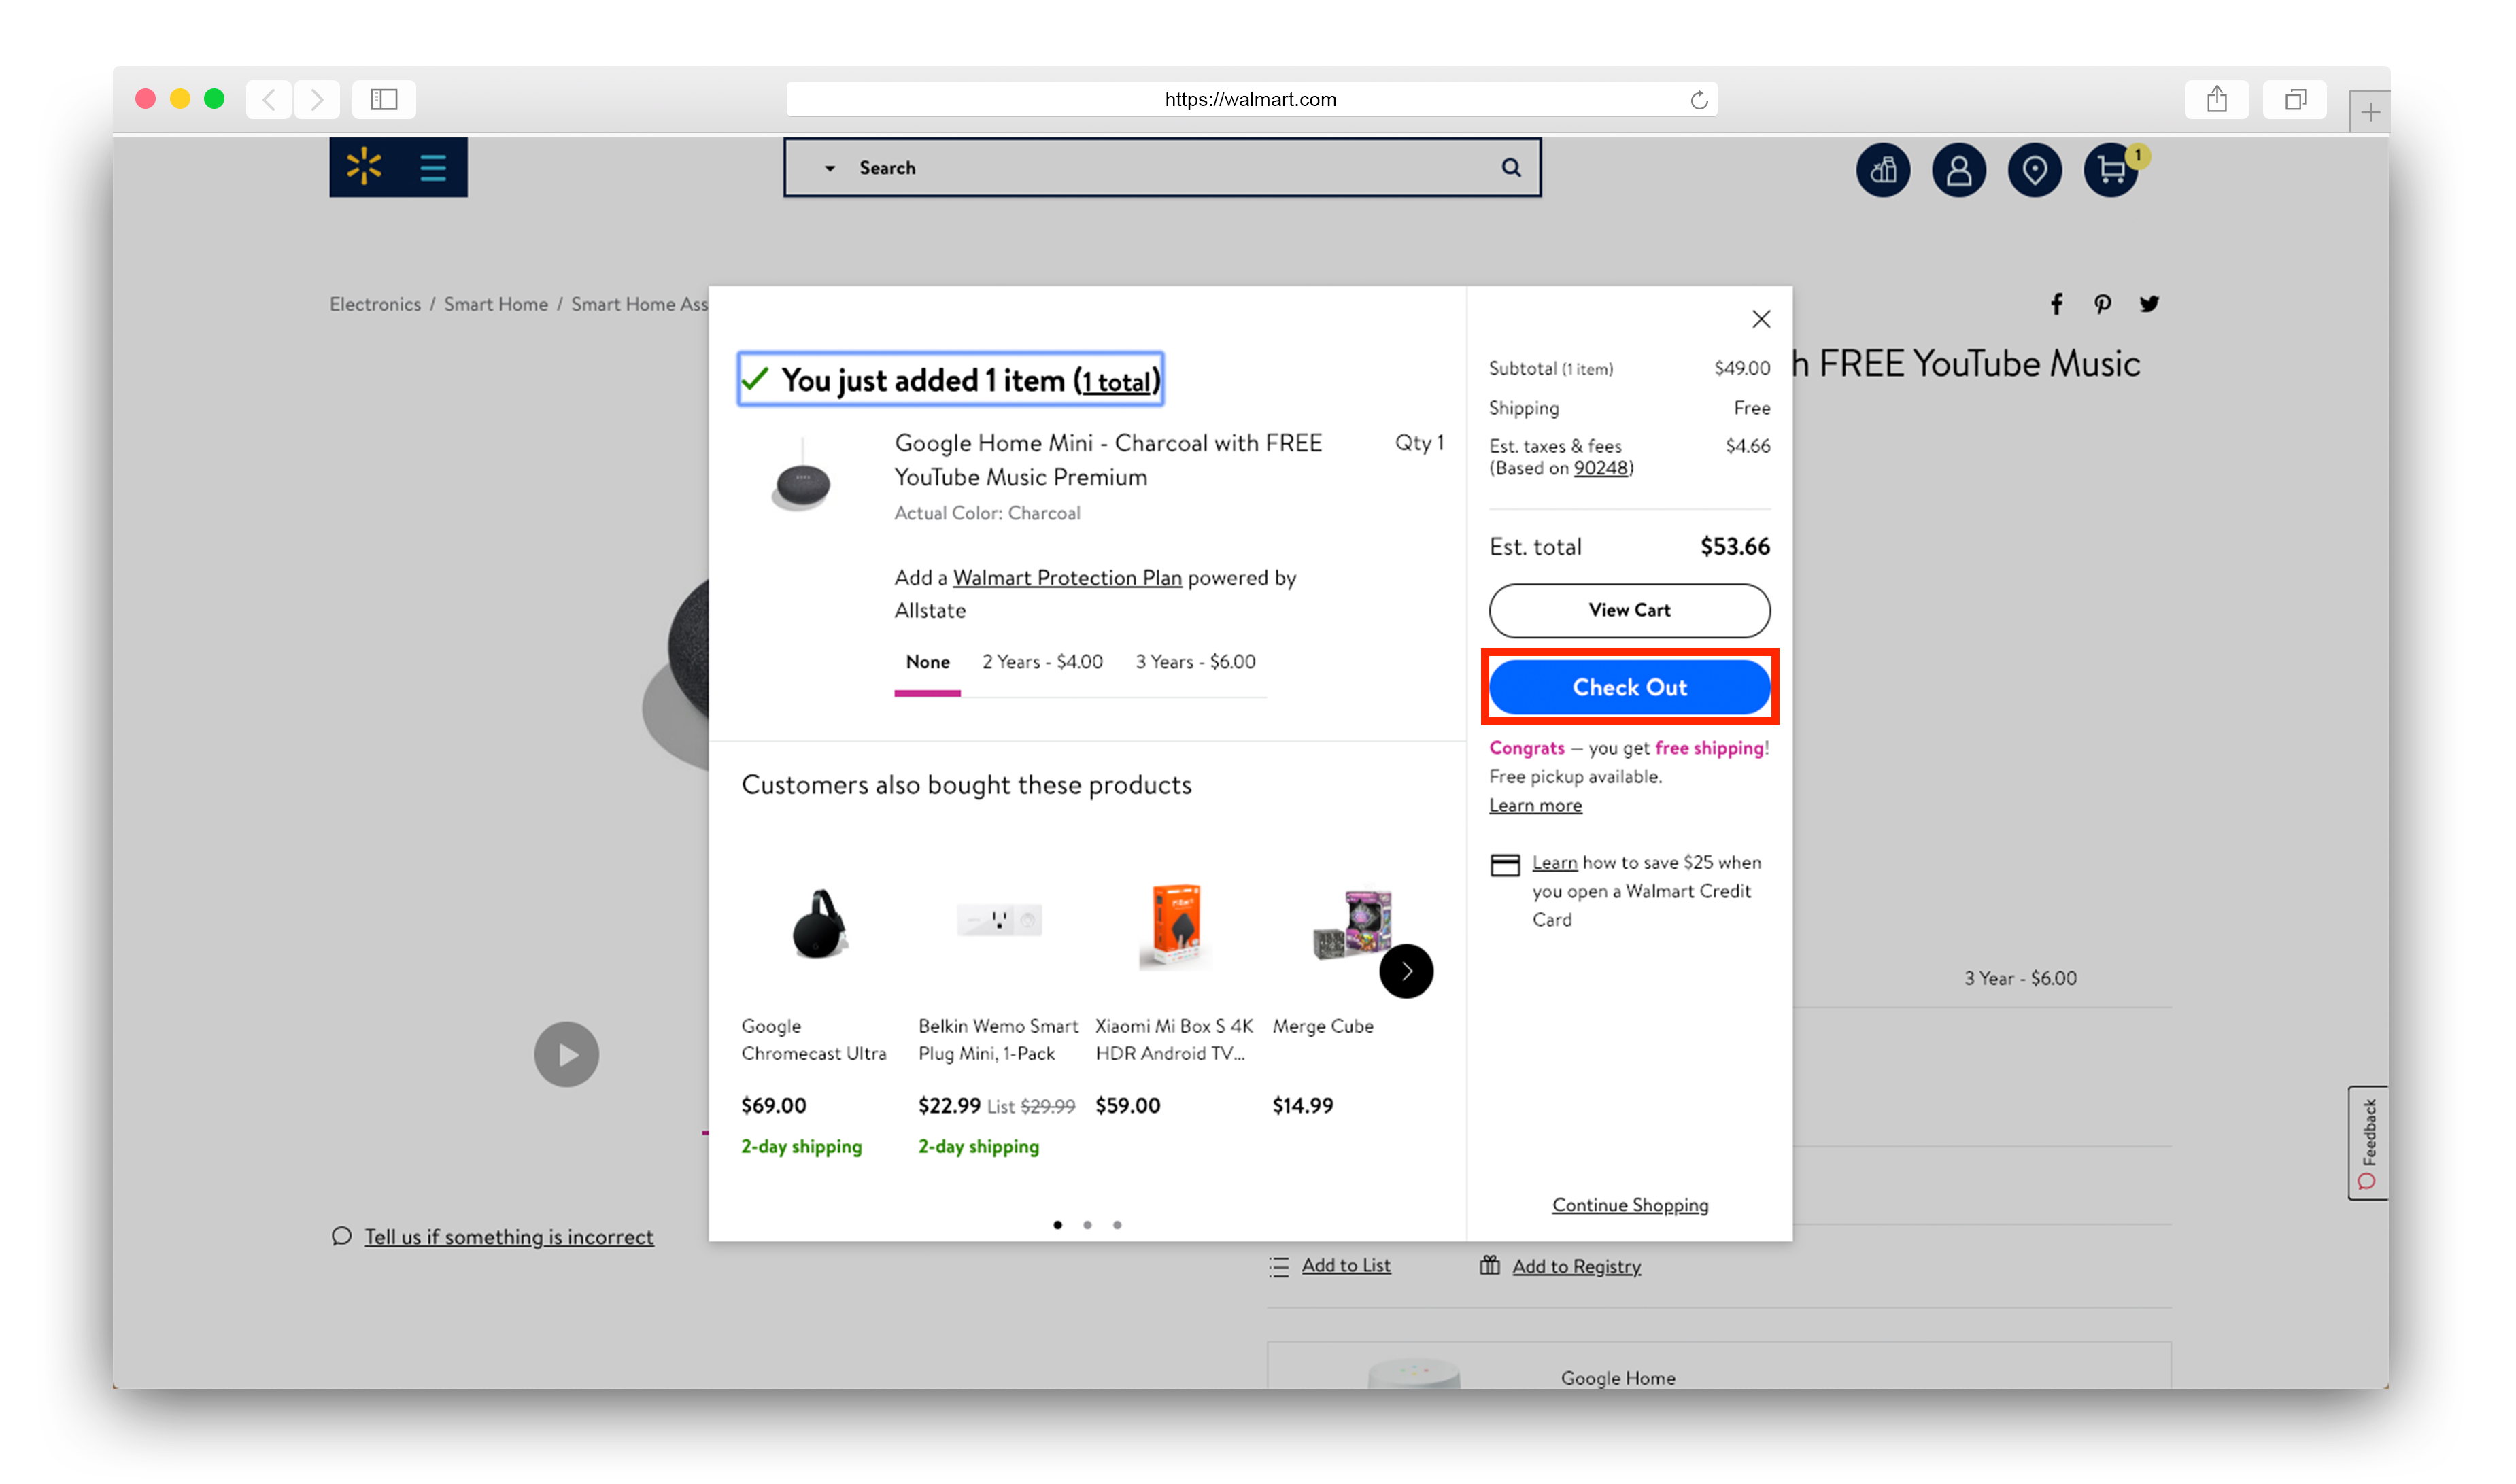
Task: Open the 1 total link
Action: click(1117, 381)
